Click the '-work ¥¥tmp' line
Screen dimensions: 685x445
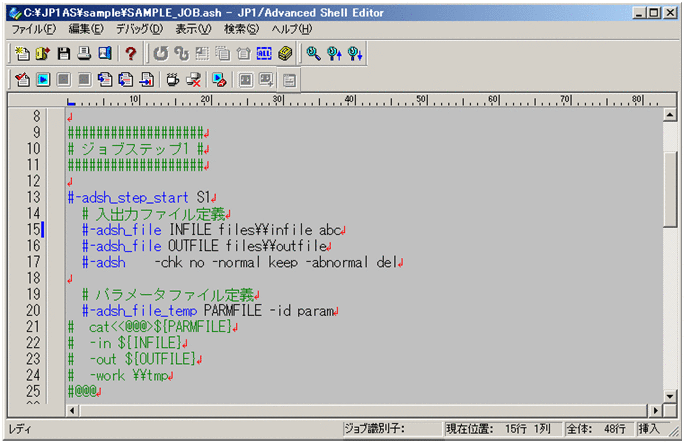click(121, 375)
